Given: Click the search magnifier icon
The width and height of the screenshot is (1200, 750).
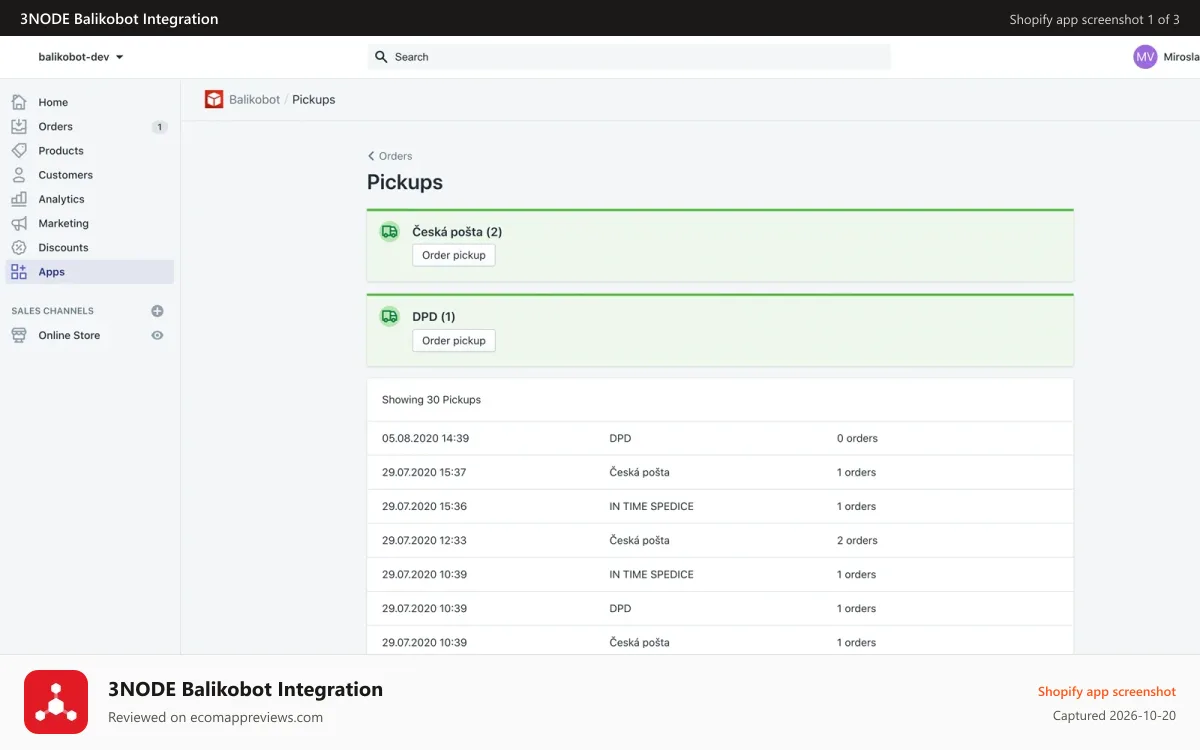Looking at the screenshot, I should click(x=381, y=57).
